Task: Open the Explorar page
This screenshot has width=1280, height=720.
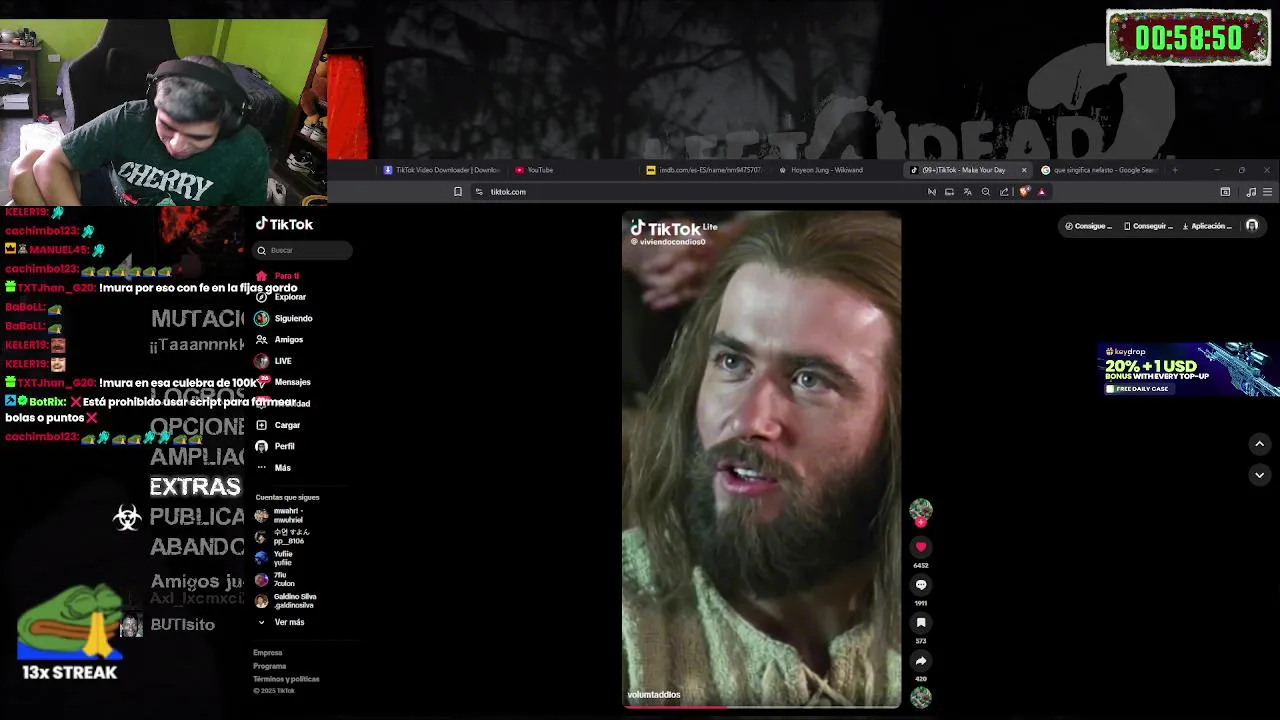Action: coord(281,297)
